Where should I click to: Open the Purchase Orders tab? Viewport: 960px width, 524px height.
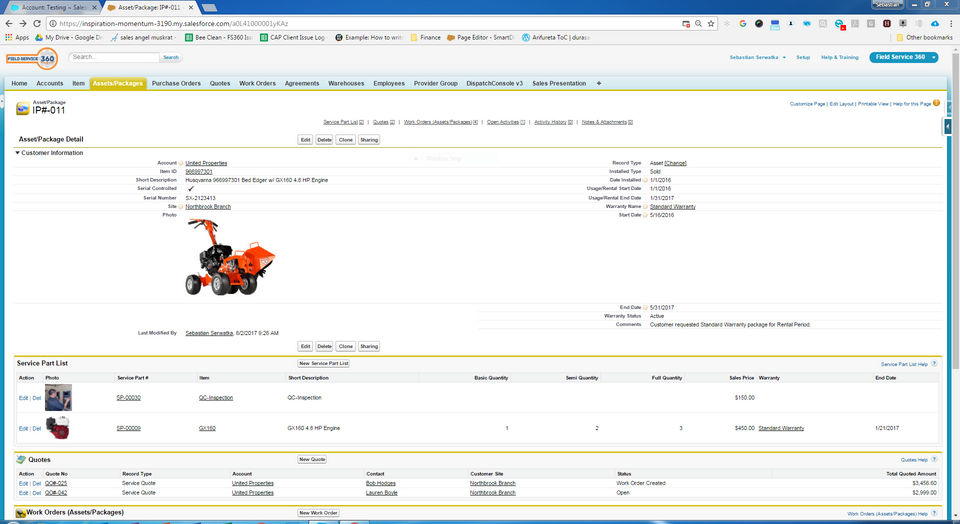pyautogui.click(x=176, y=83)
